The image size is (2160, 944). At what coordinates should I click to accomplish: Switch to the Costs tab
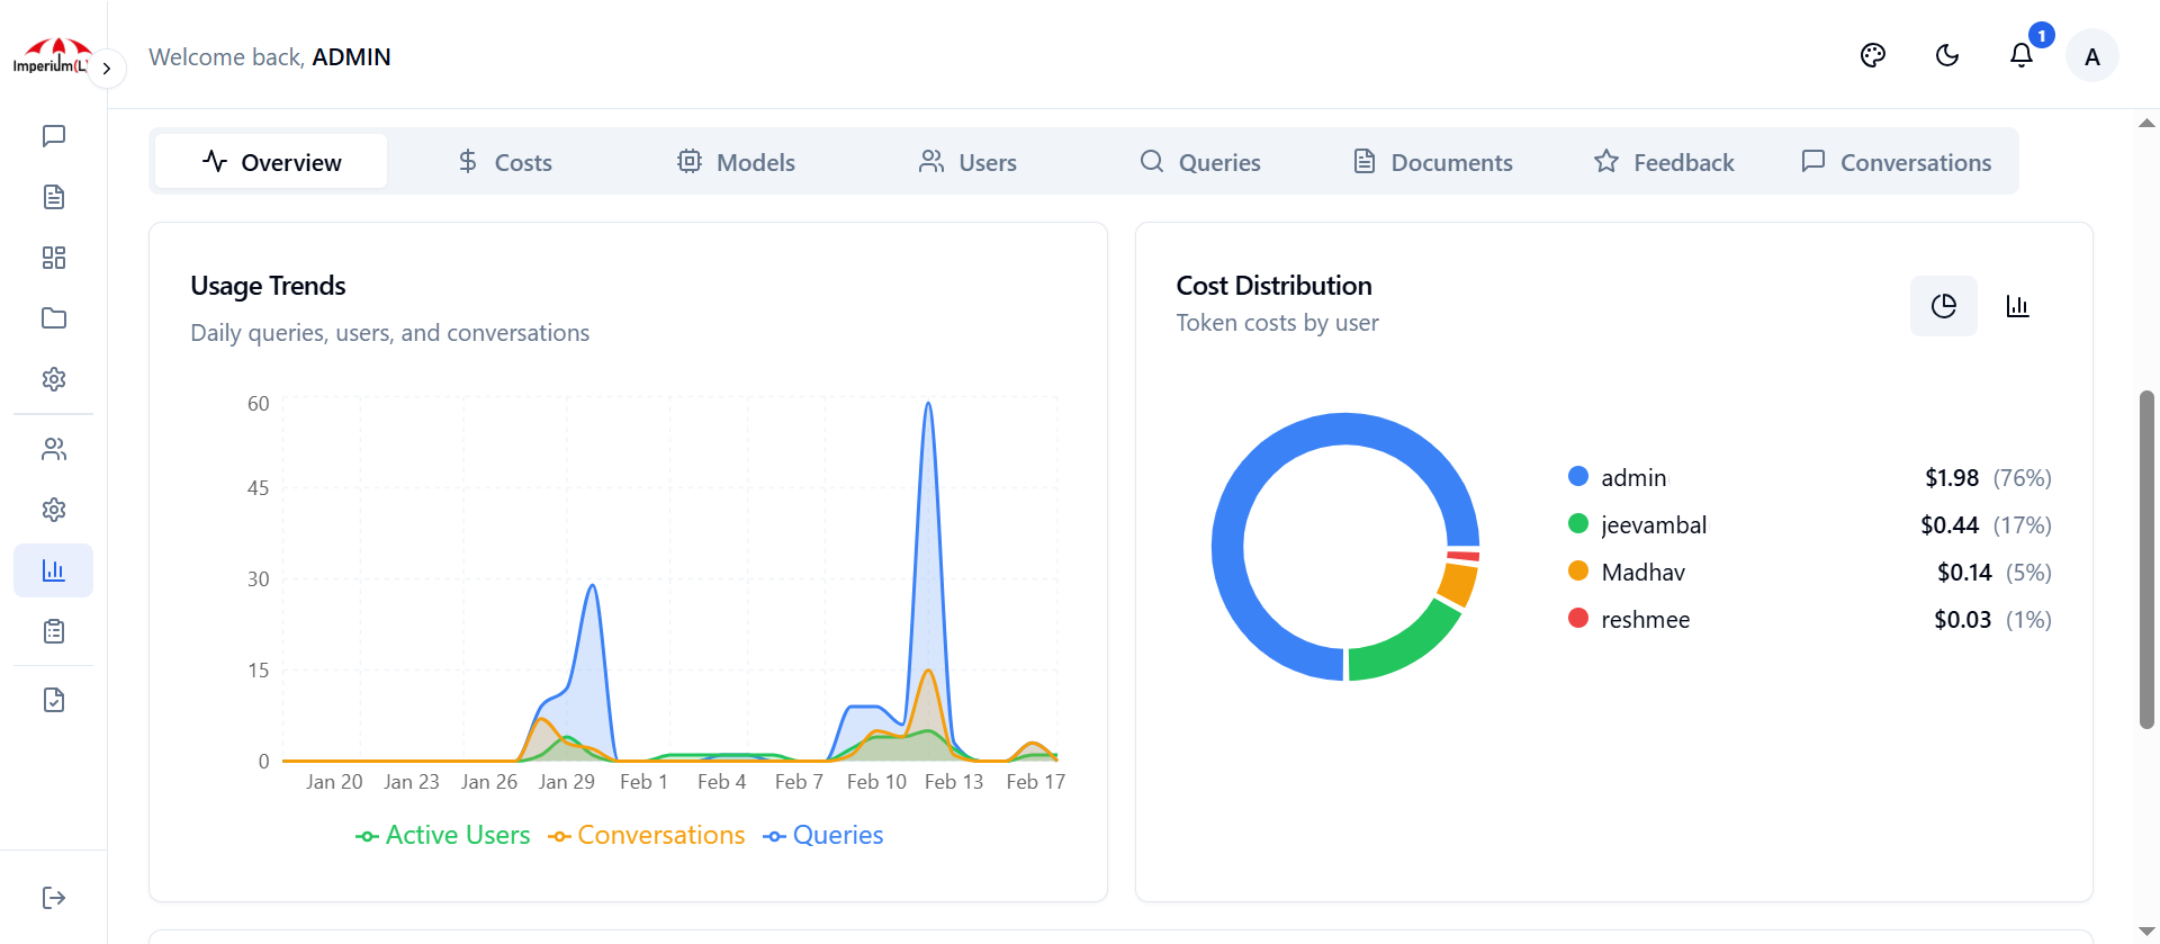504,161
